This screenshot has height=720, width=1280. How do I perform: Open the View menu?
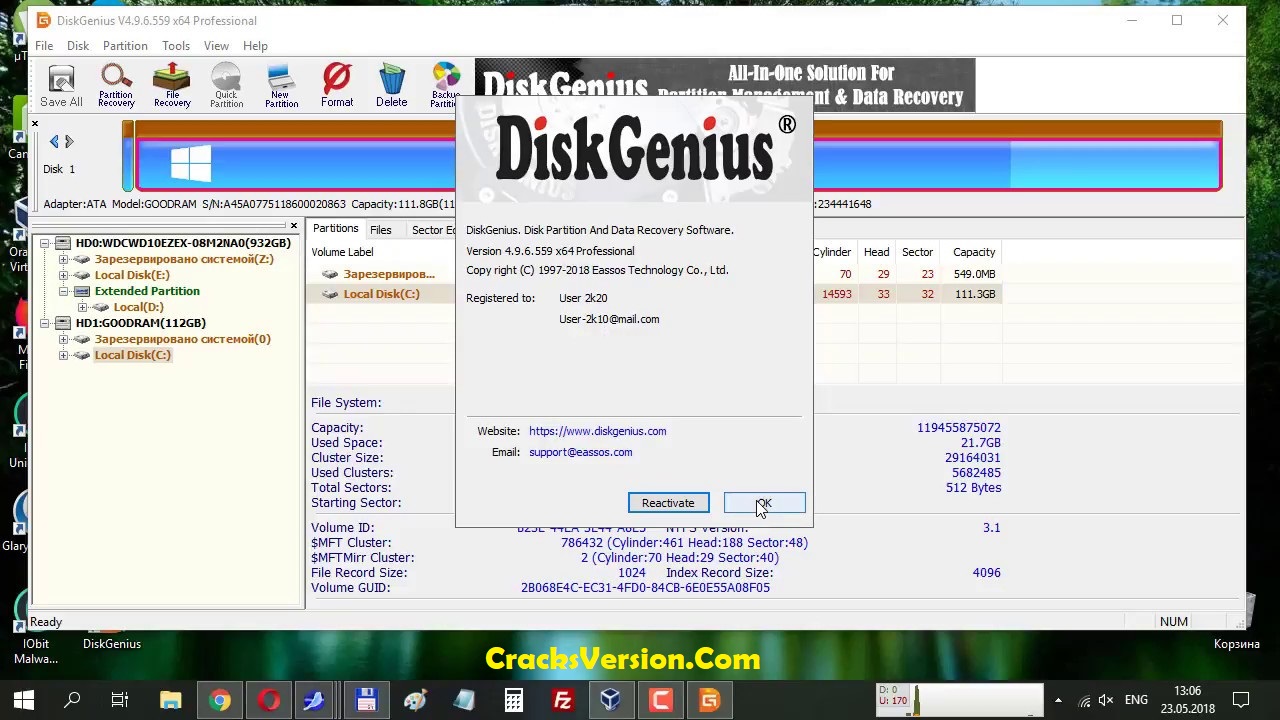tap(216, 46)
